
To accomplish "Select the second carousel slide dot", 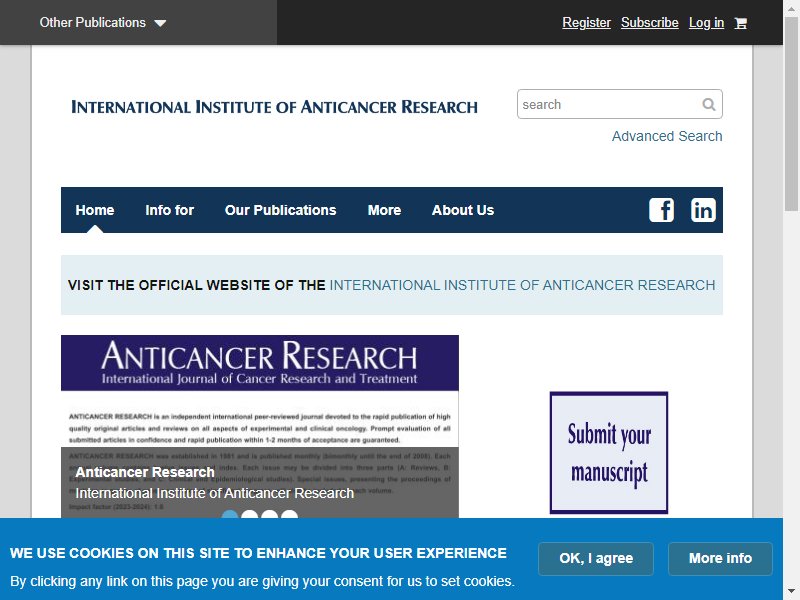I will point(249,514).
